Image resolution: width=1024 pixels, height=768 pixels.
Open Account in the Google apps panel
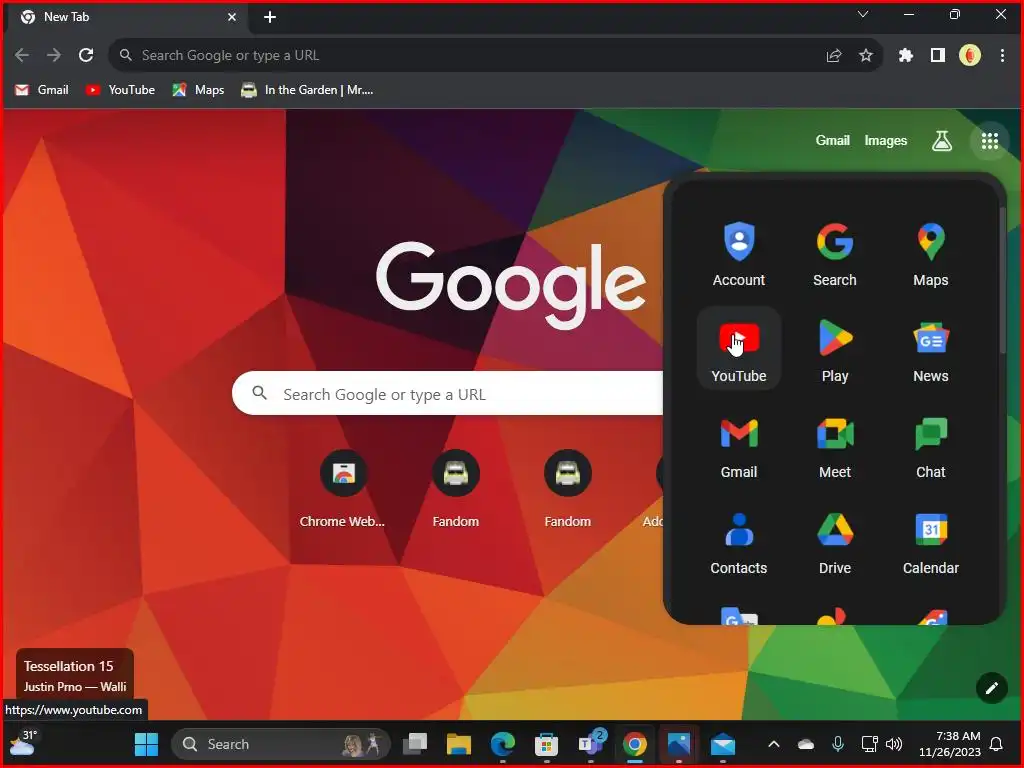(x=739, y=254)
